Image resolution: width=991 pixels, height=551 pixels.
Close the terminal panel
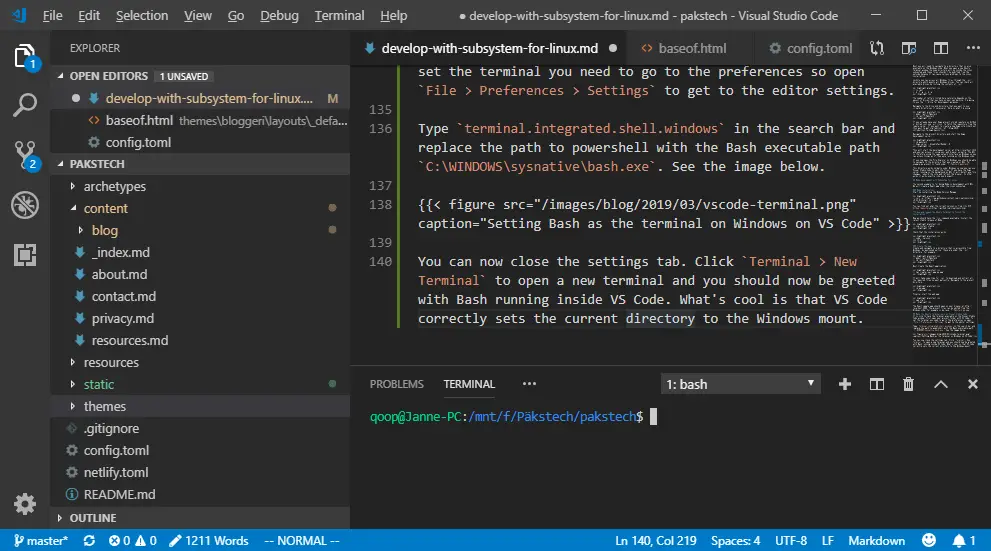pyautogui.click(x=973, y=384)
